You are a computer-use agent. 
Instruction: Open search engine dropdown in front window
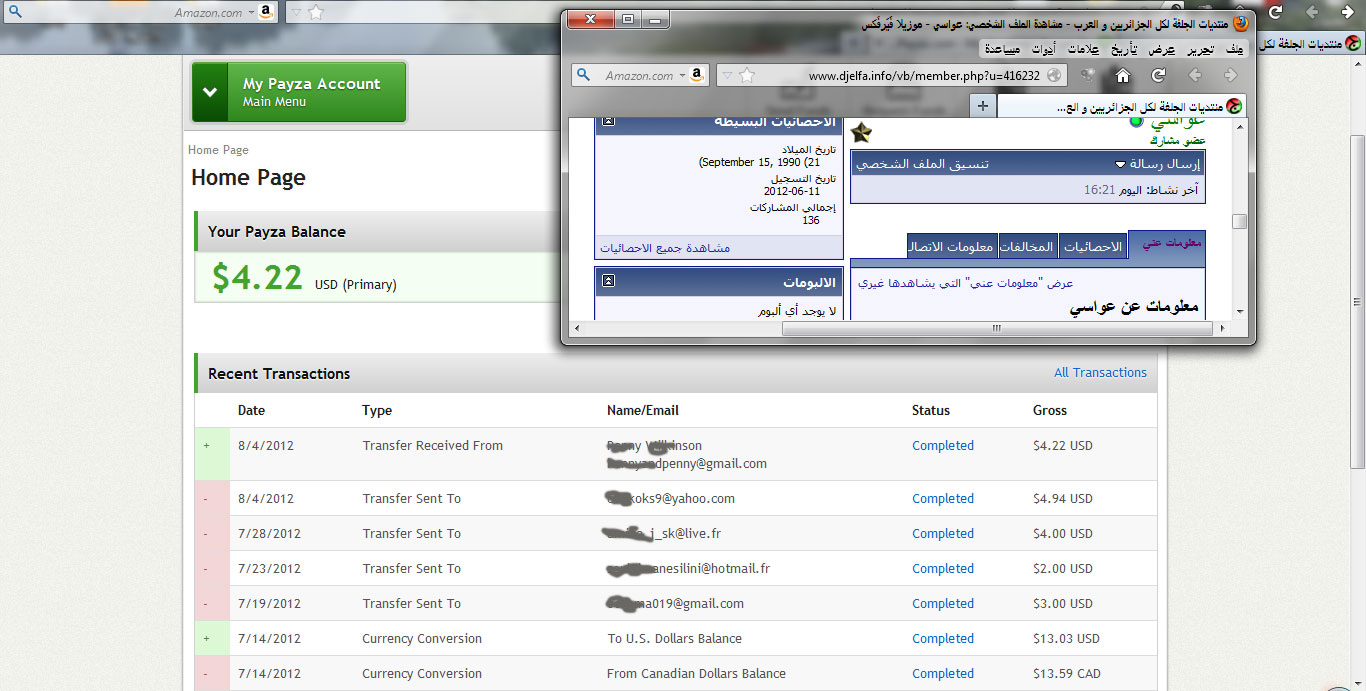[x=682, y=75]
